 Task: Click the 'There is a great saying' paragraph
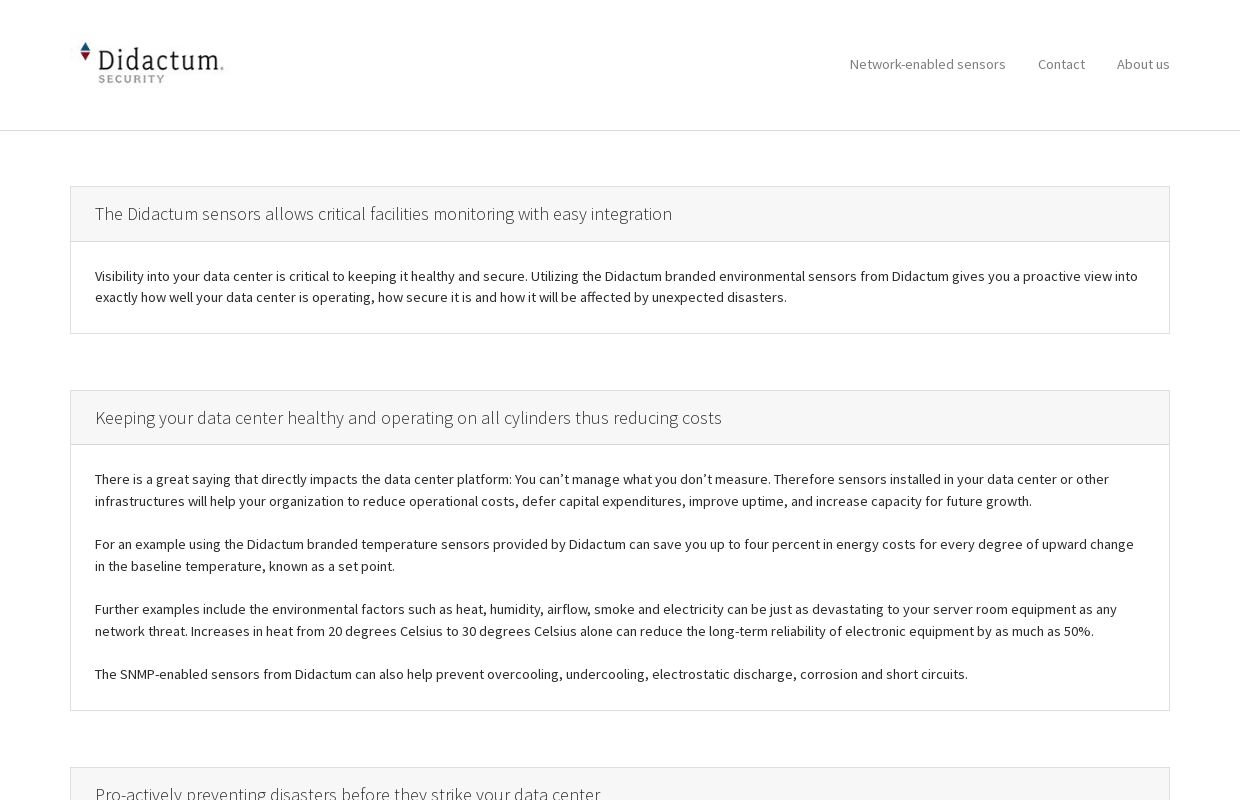(602, 490)
